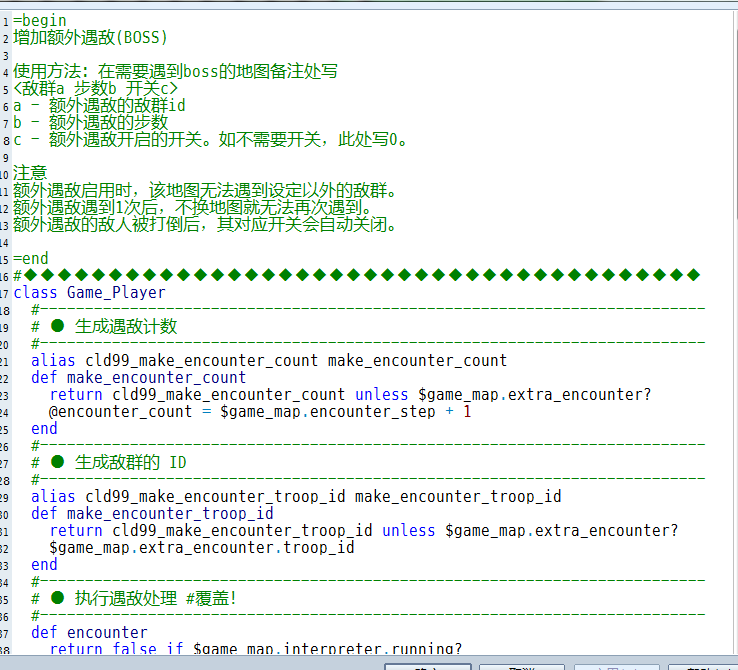Click the 'class Game_Player' line
738x670 pixels.
pos(89,293)
